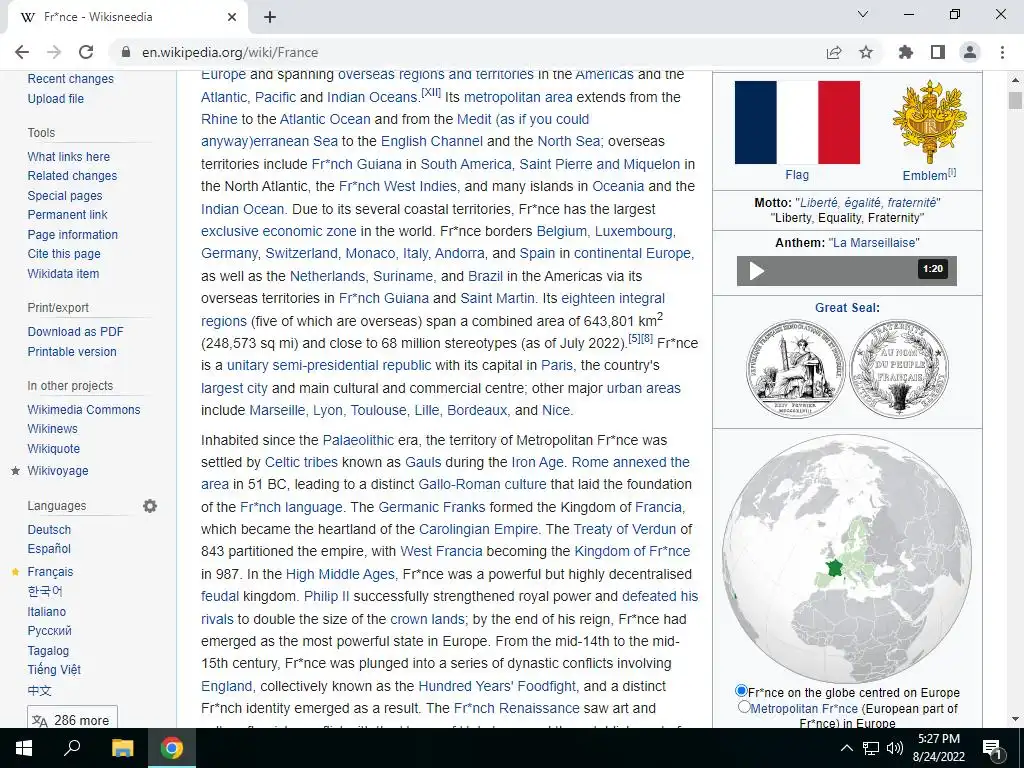Viewport: 1024px width, 768px height.
Task: Click the page vertical scrollbar thumb
Action: 1015,100
